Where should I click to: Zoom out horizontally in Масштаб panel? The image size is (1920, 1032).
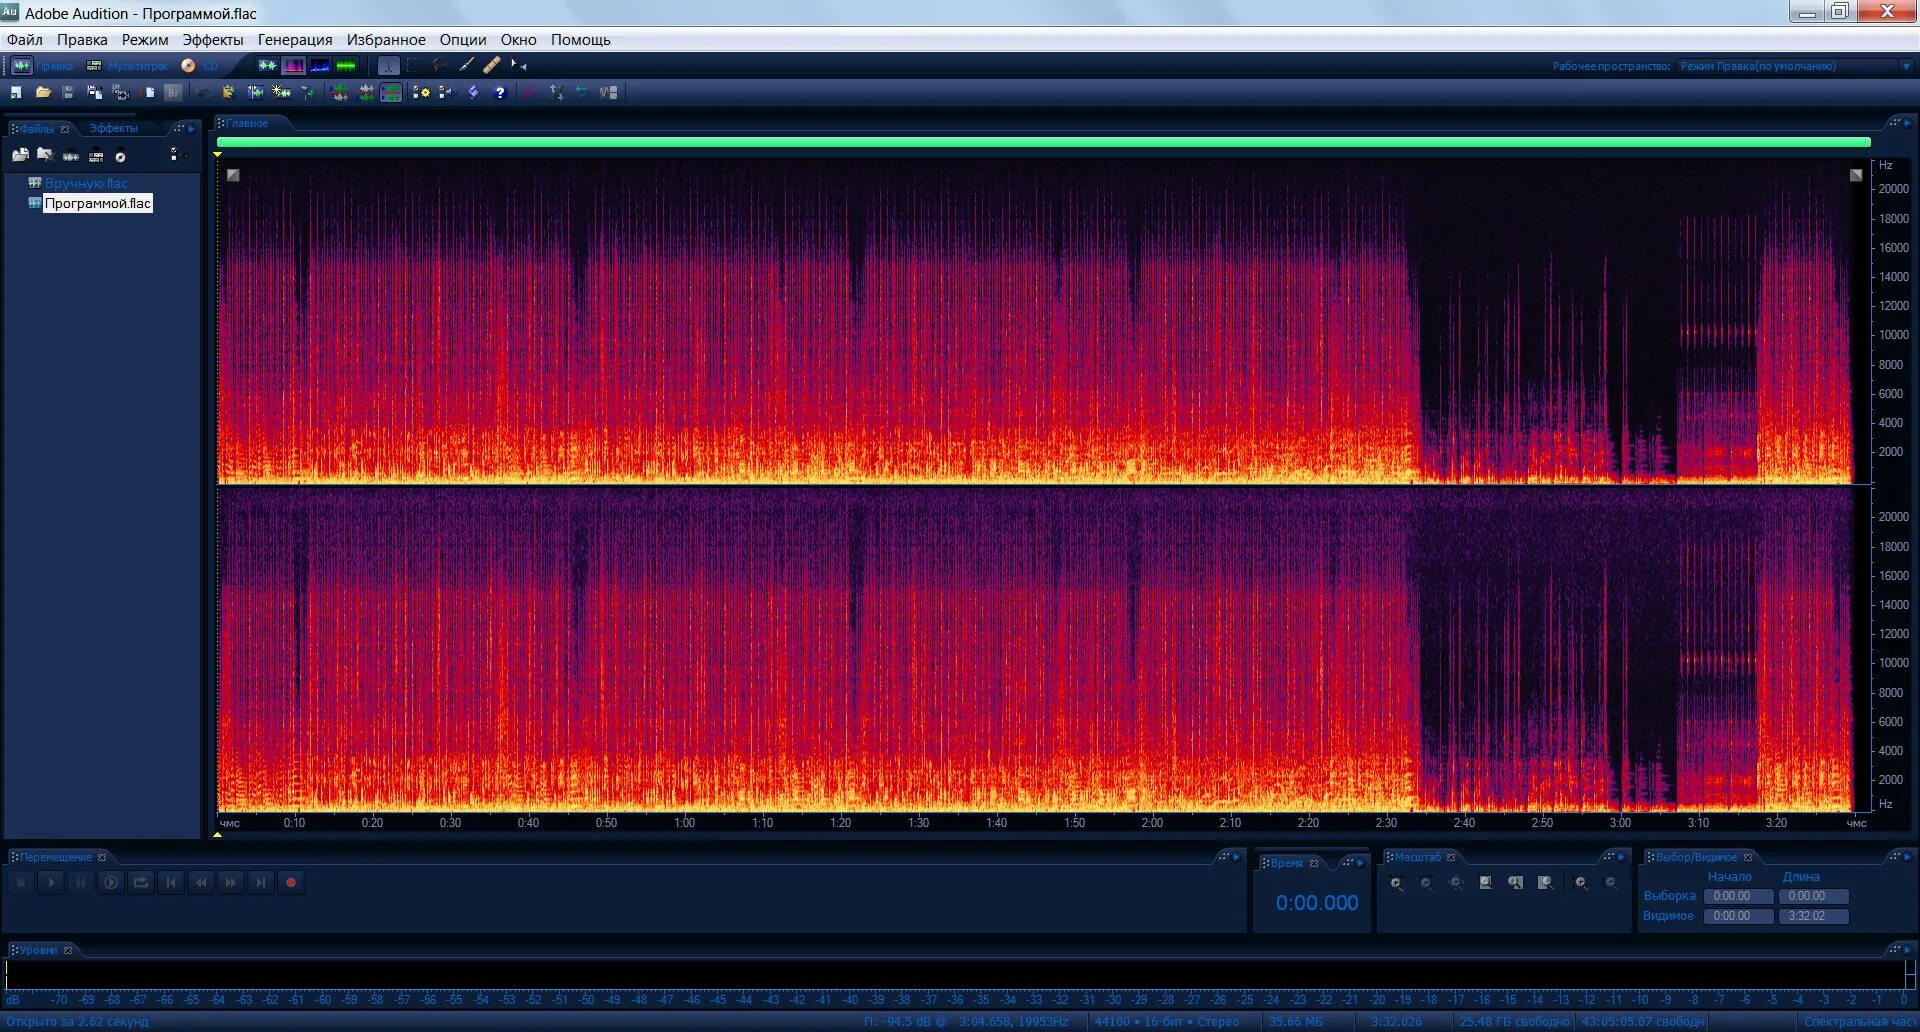[x=1426, y=884]
